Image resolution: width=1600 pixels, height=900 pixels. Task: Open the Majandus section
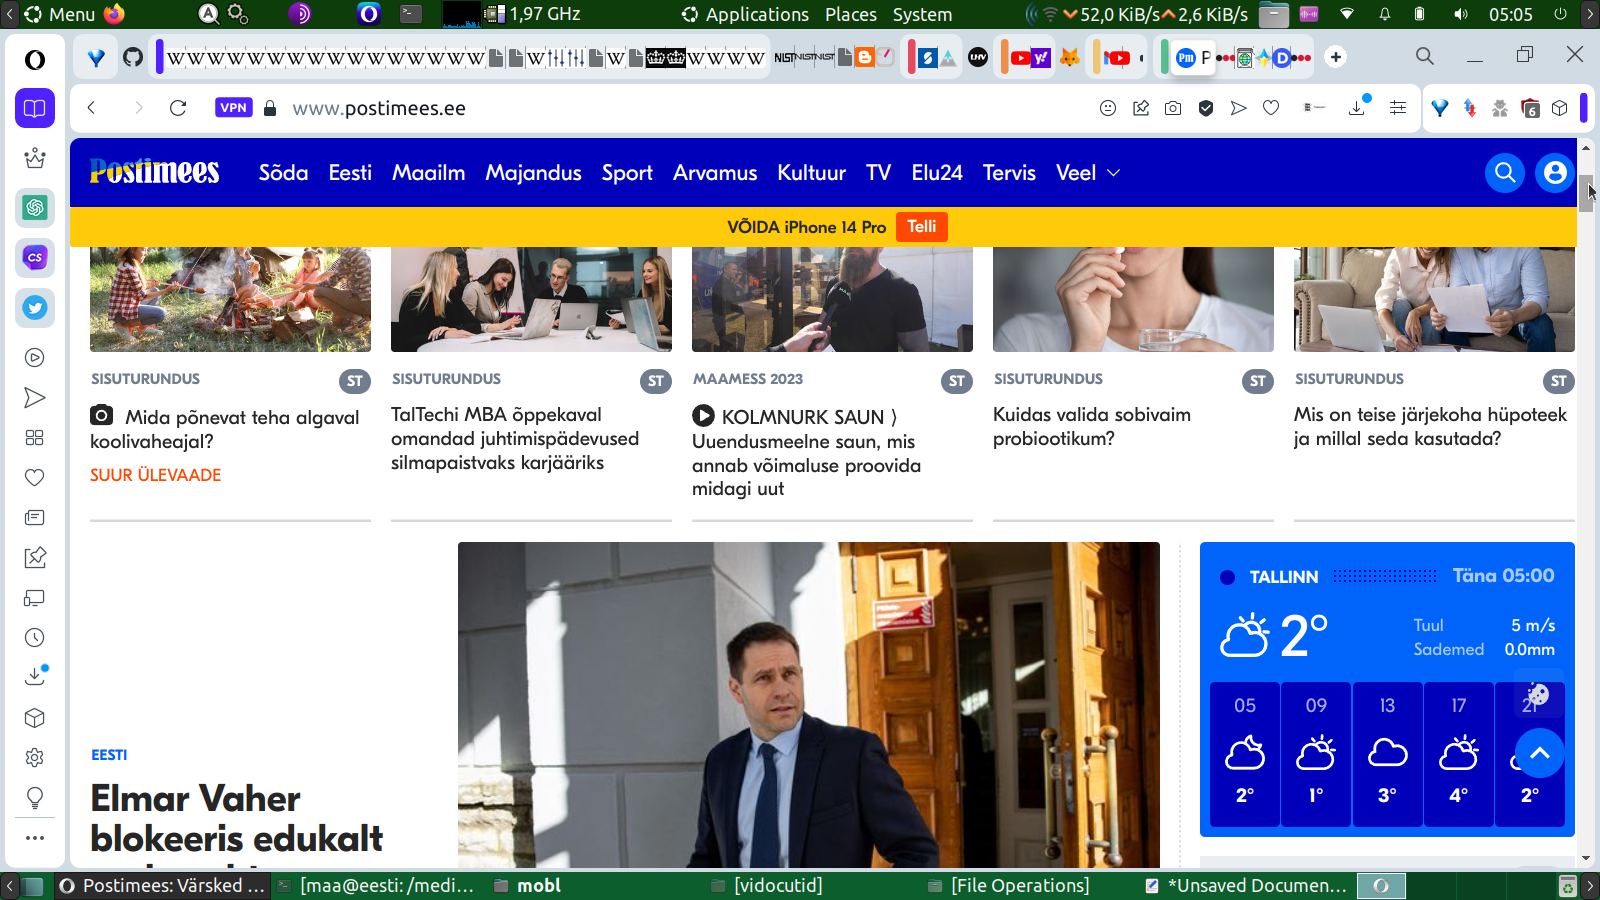[x=533, y=173]
